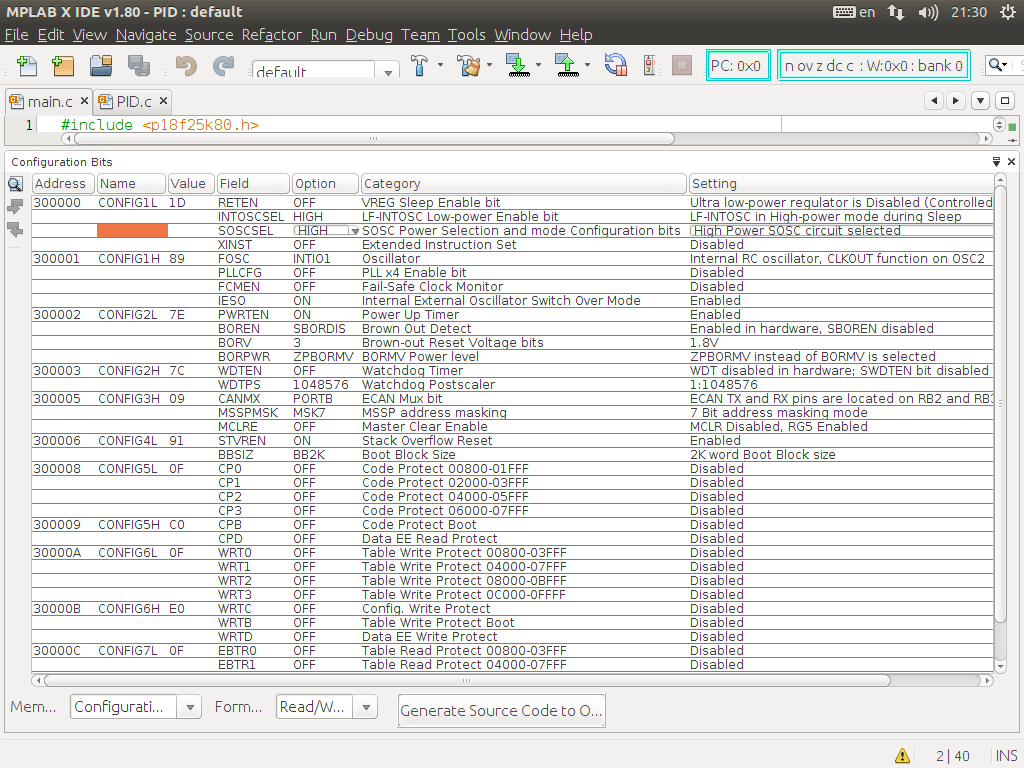Switch to the main.c tab
This screenshot has width=1024, height=768.
pyautogui.click(x=50, y=102)
